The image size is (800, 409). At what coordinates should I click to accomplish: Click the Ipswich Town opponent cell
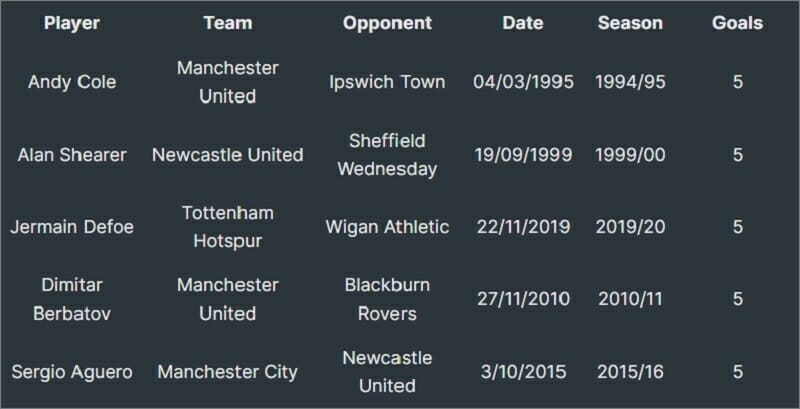[387, 82]
